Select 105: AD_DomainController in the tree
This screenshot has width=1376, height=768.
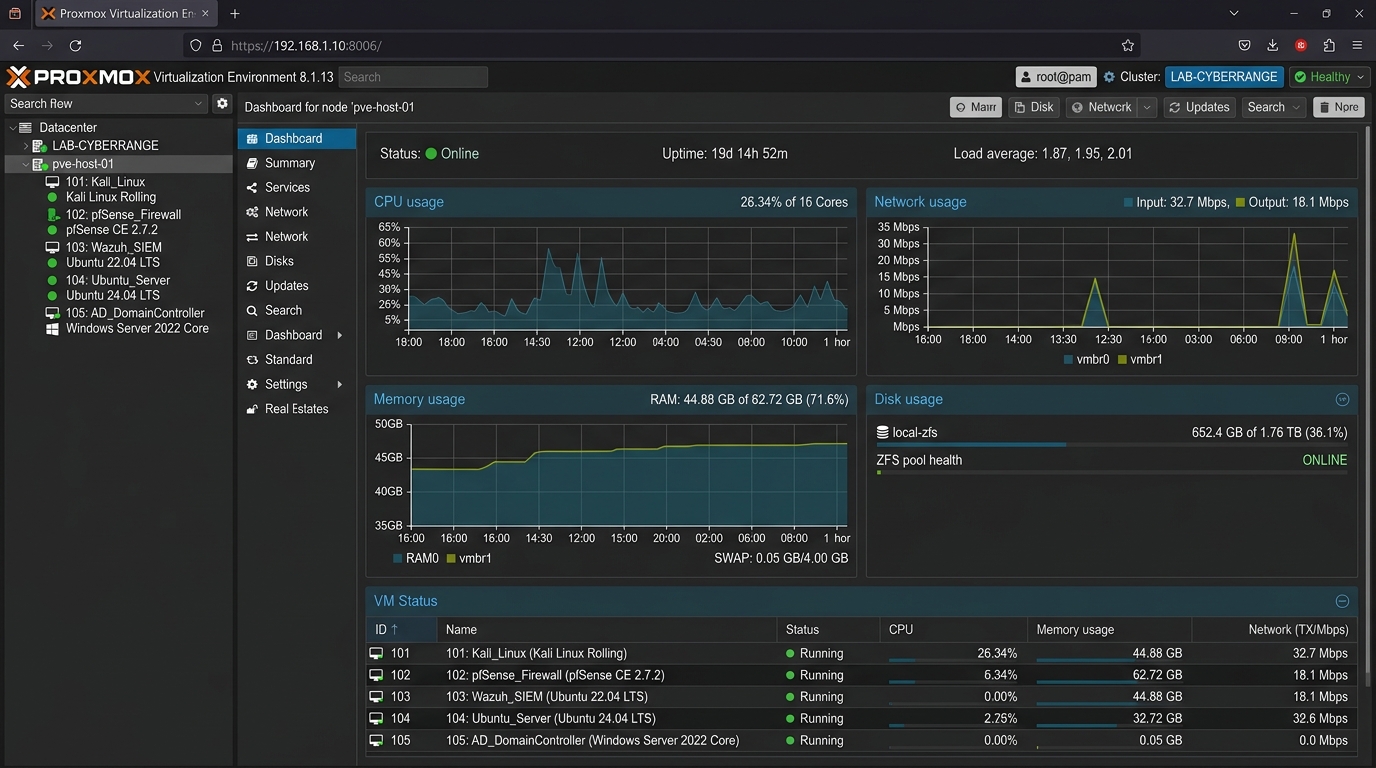[x=134, y=313]
